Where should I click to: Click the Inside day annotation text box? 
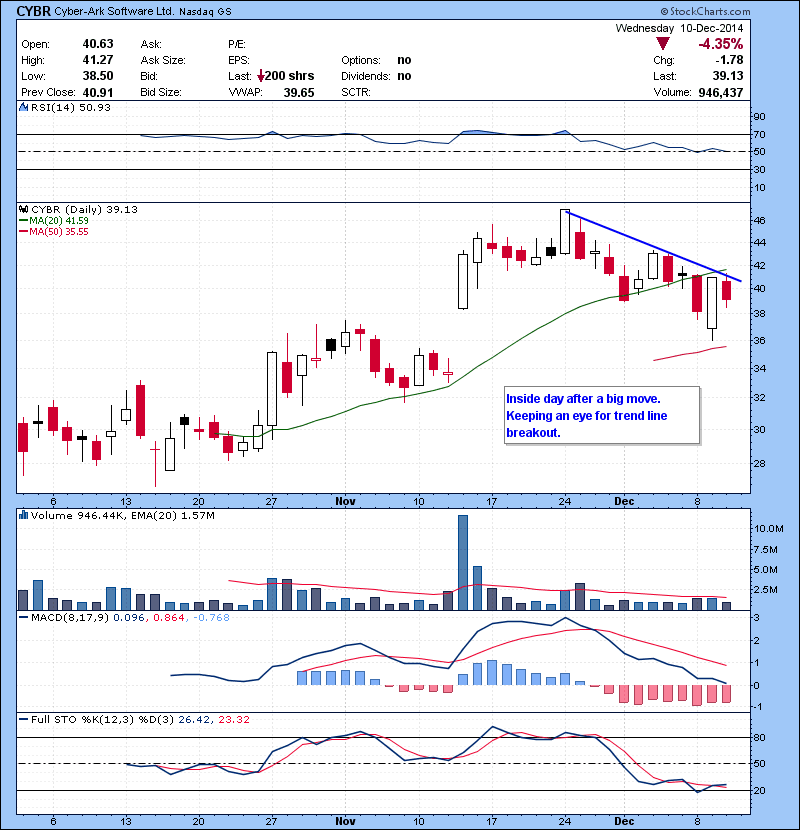pyautogui.click(x=602, y=416)
